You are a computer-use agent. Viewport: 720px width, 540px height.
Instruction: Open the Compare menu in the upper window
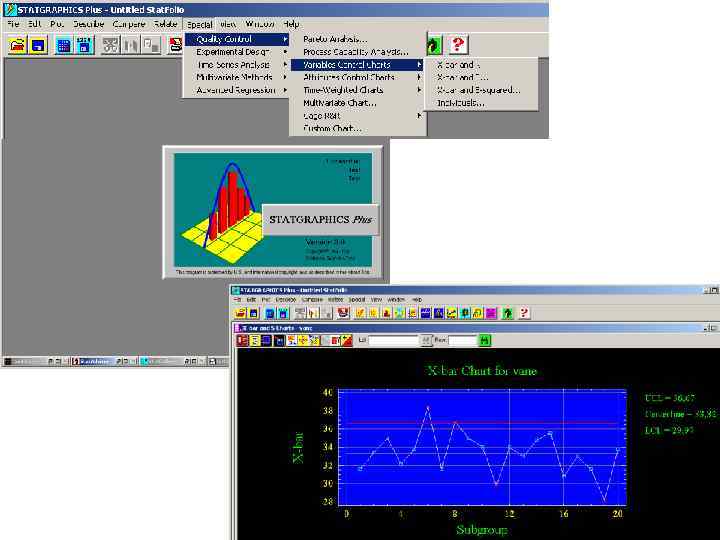[x=129, y=24]
